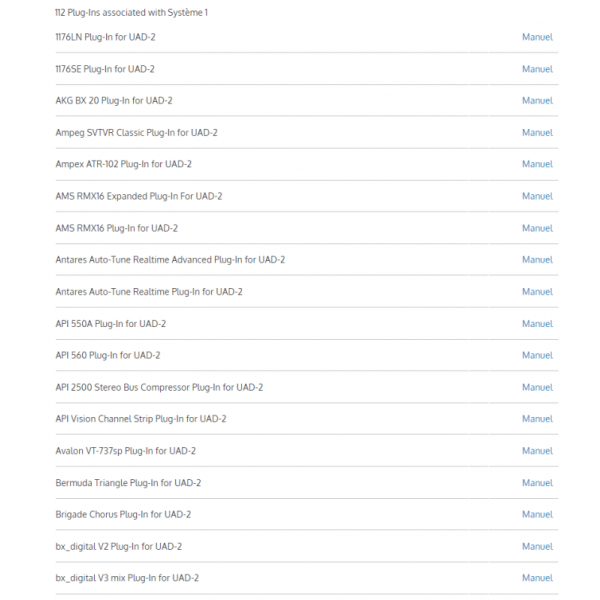Select the API Vision Channel Strip row text
This screenshot has width=600, height=600.
click(x=141, y=419)
